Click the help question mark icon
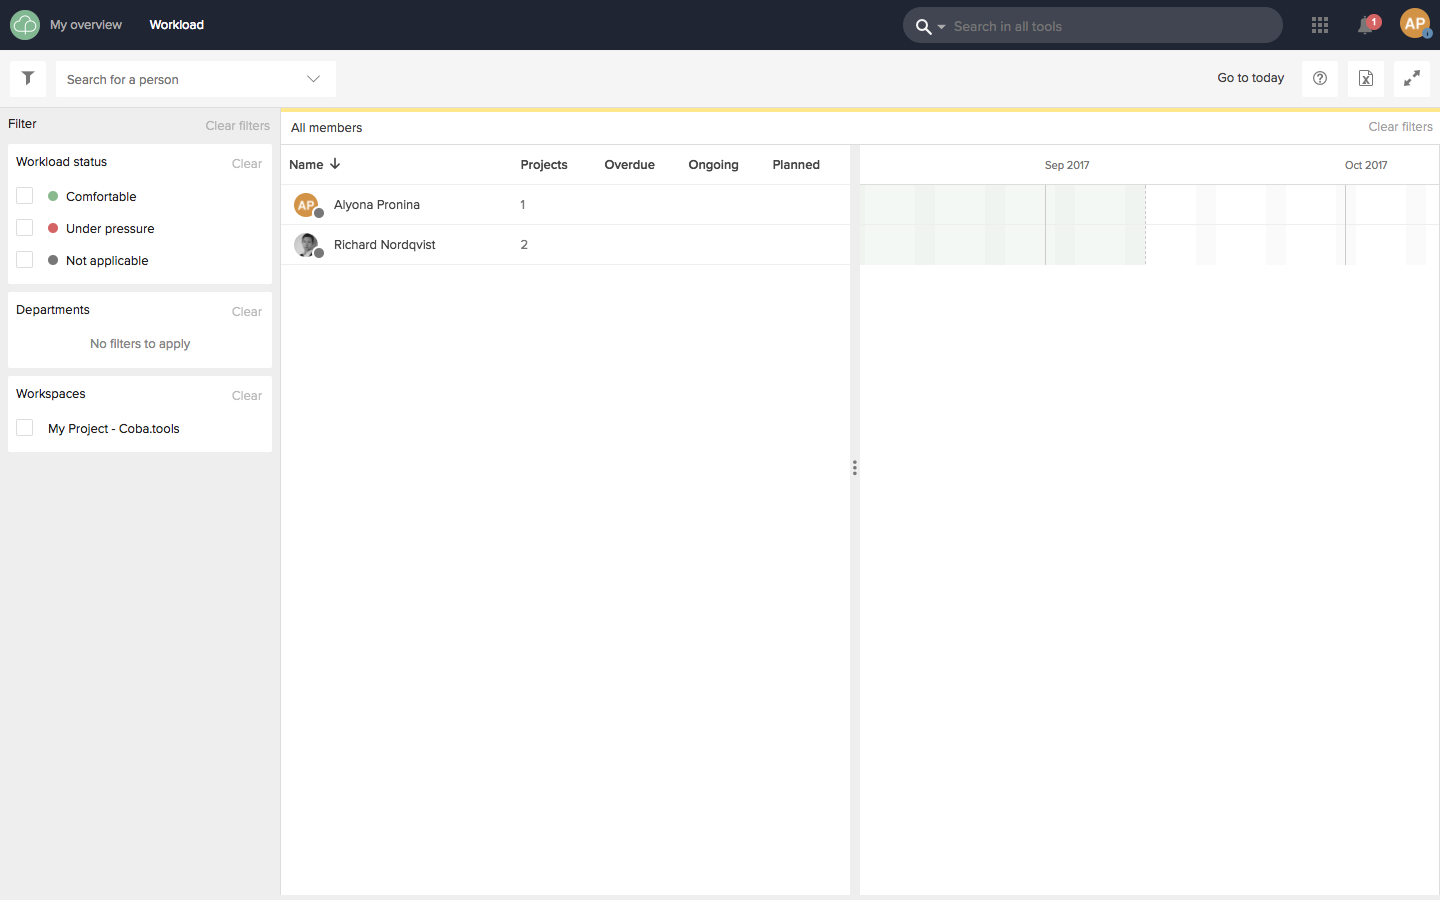Screen dimensions: 1440x900 [1319, 78]
